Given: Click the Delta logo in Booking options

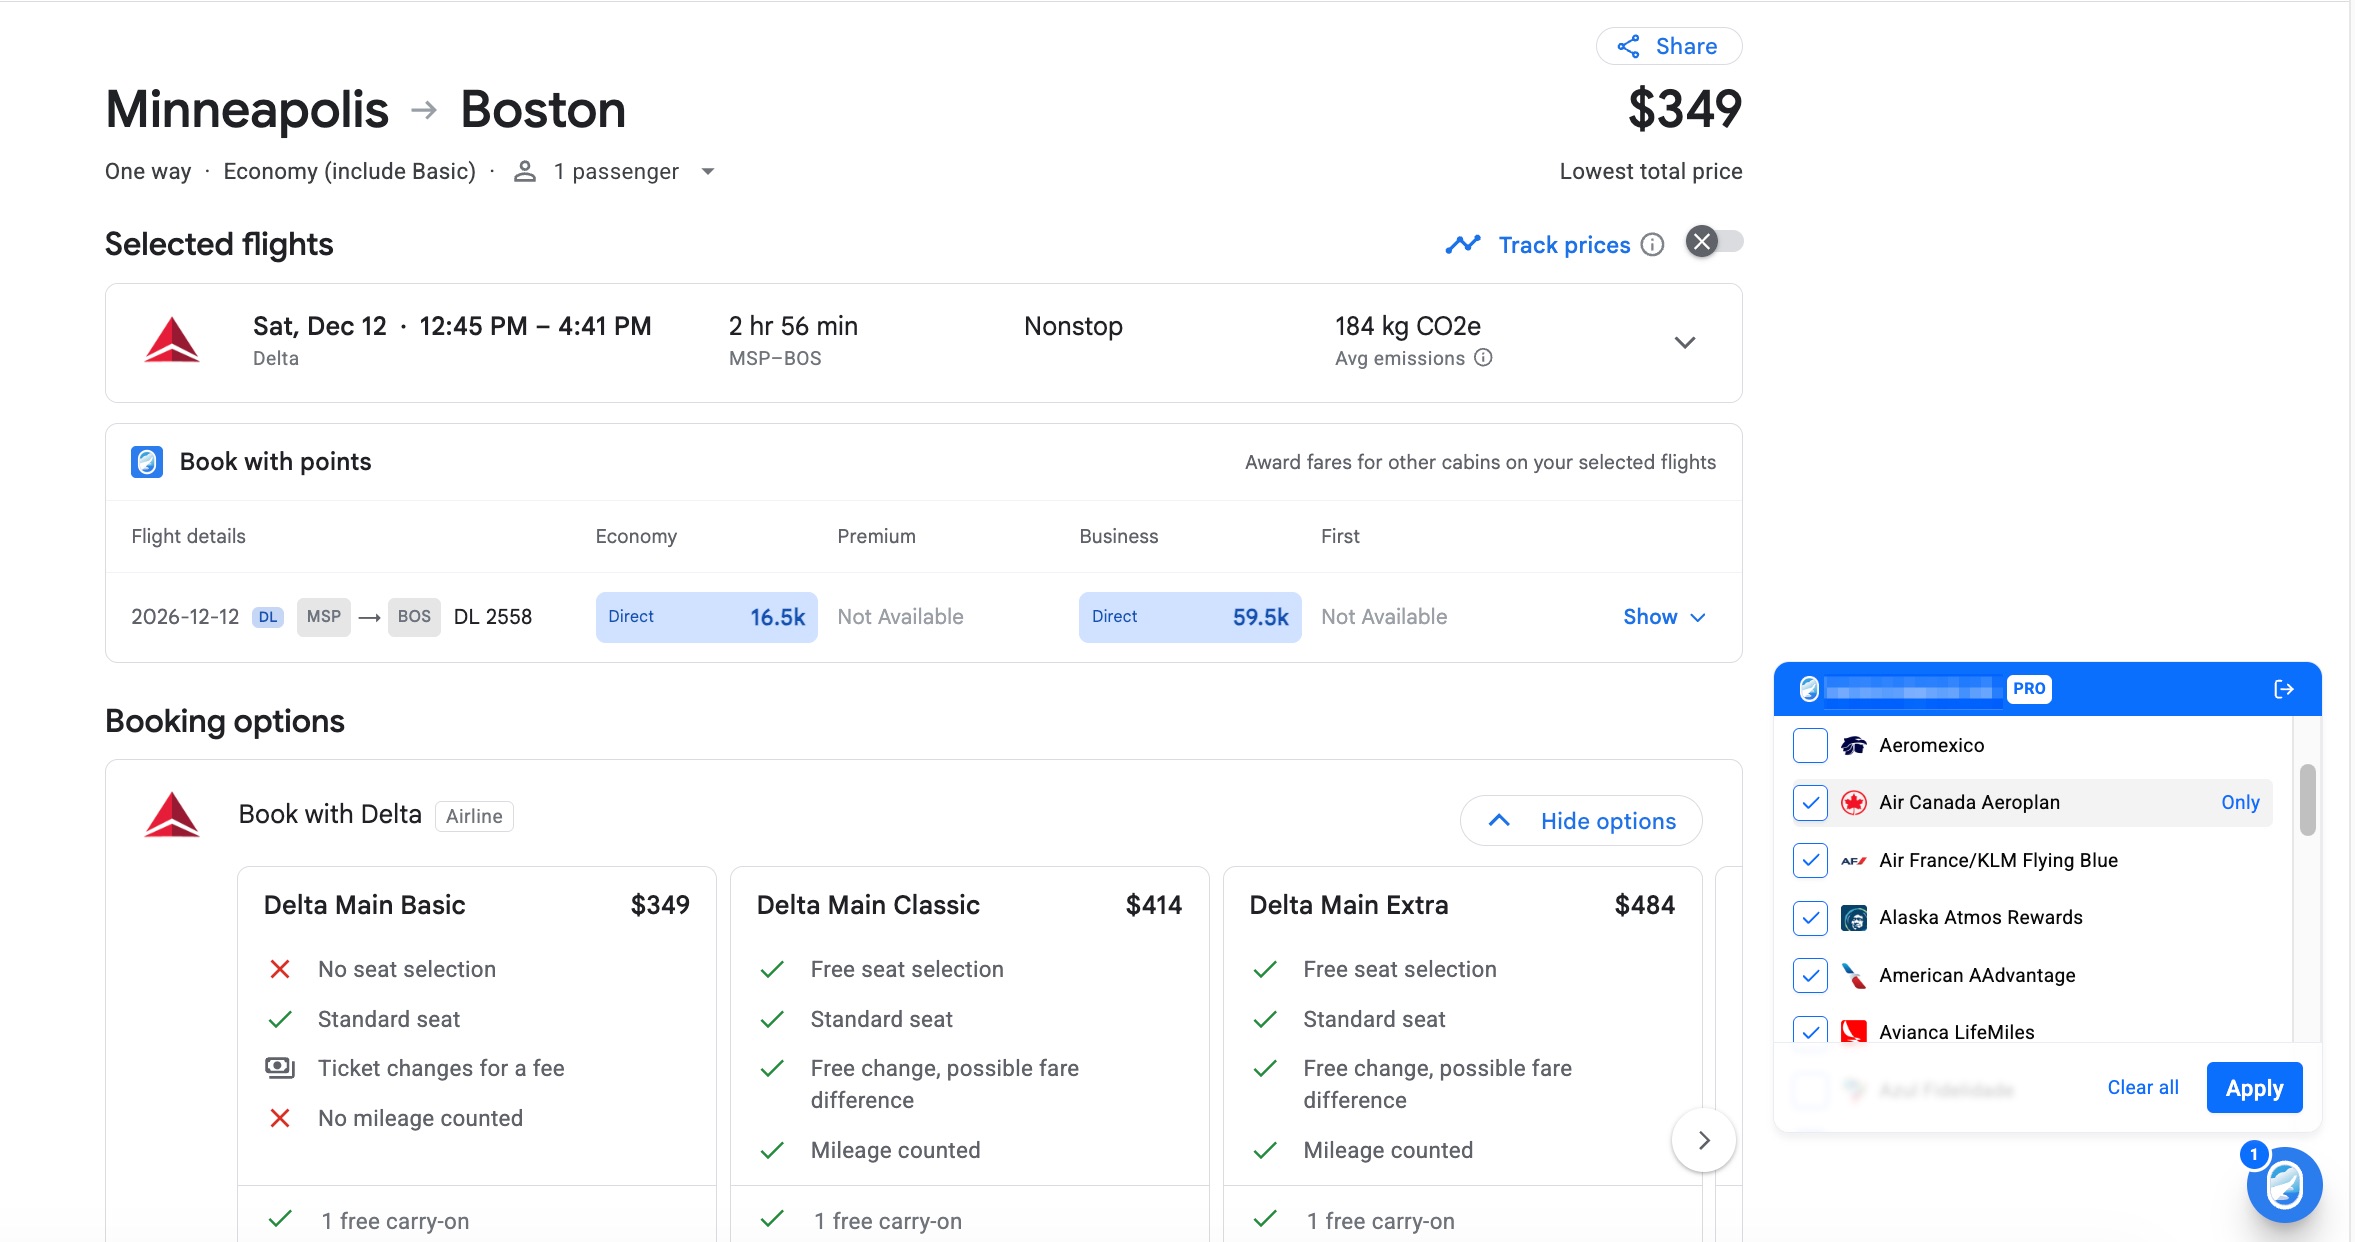Looking at the screenshot, I should point(172,815).
